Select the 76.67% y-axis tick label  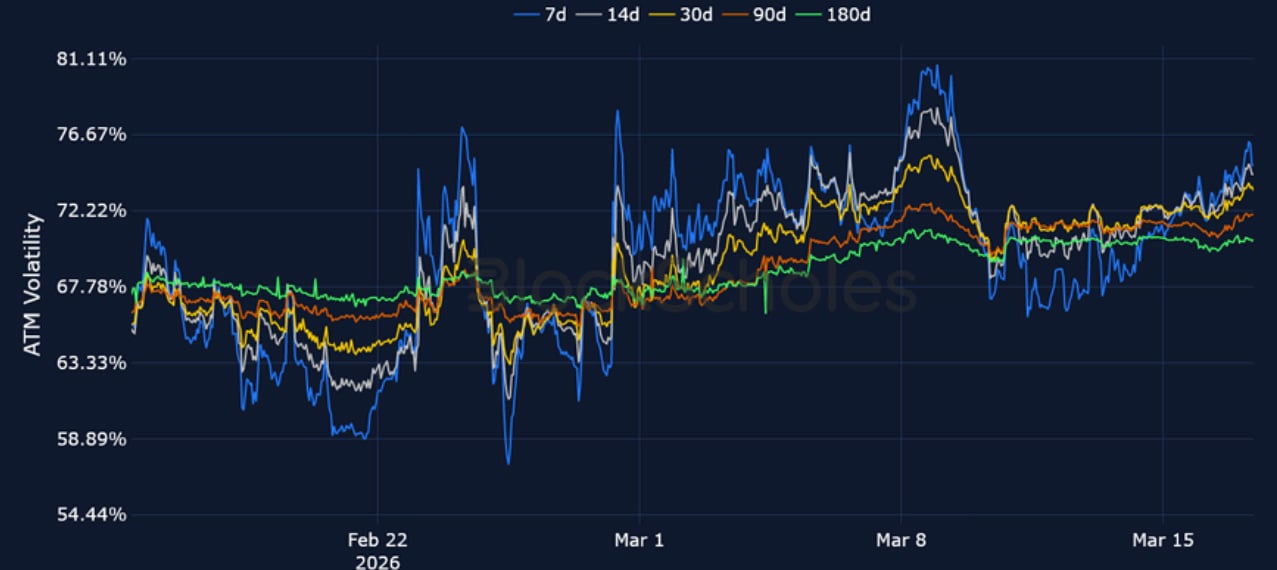click(93, 135)
